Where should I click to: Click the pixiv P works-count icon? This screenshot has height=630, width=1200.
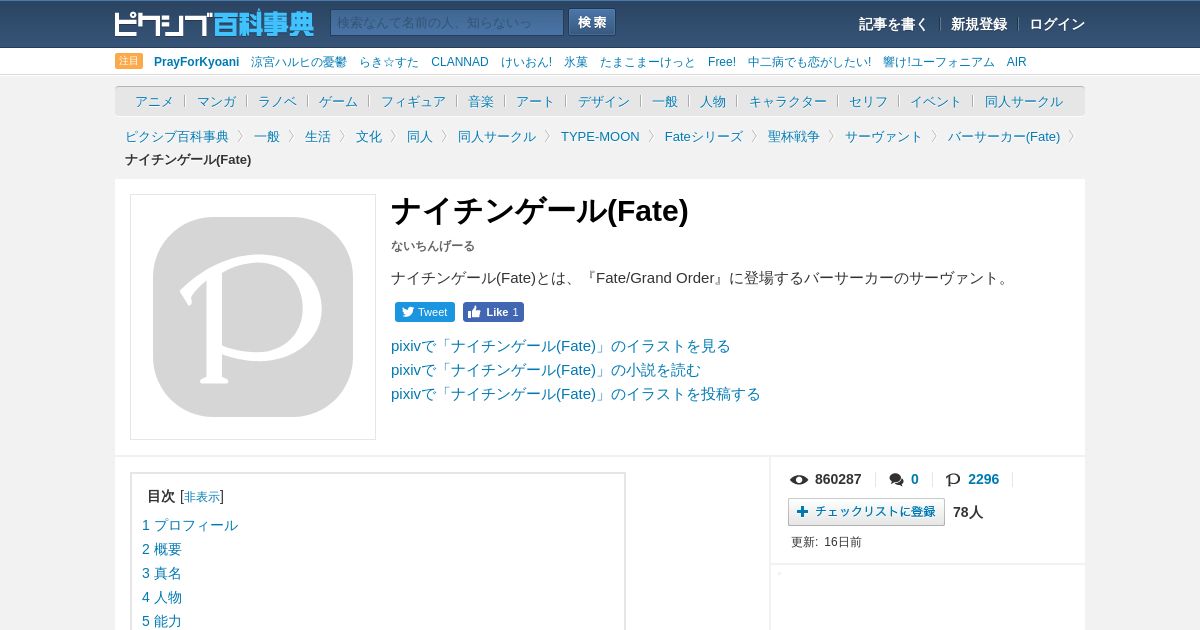pyautogui.click(x=953, y=480)
